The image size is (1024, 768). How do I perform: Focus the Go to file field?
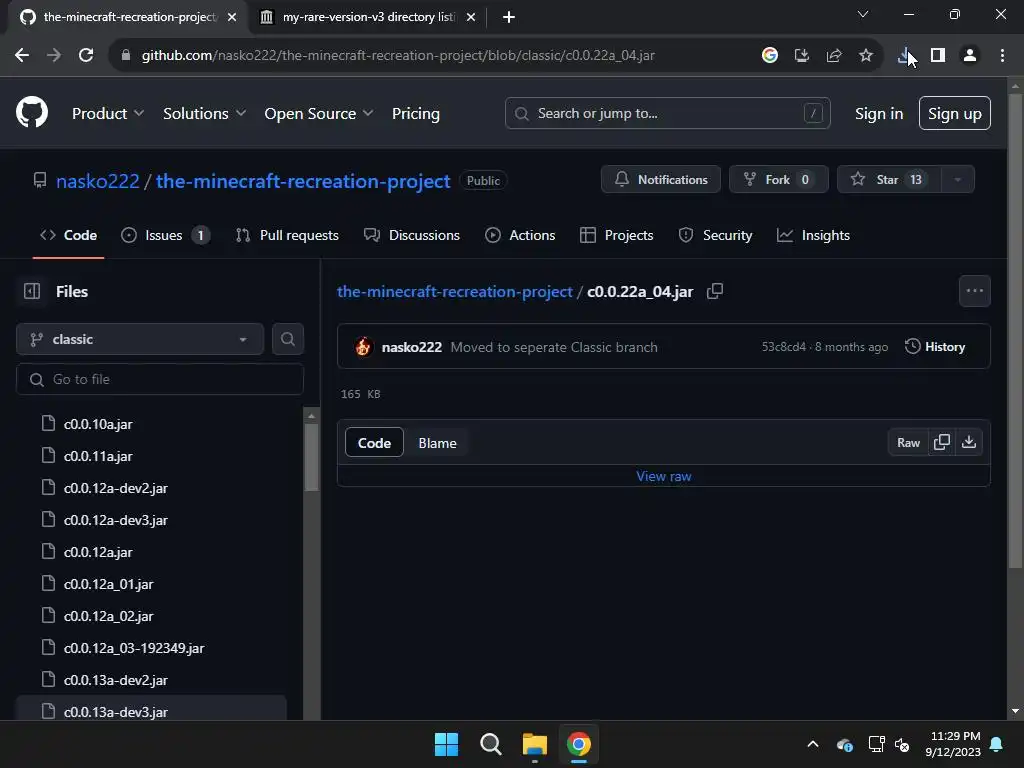[160, 379]
